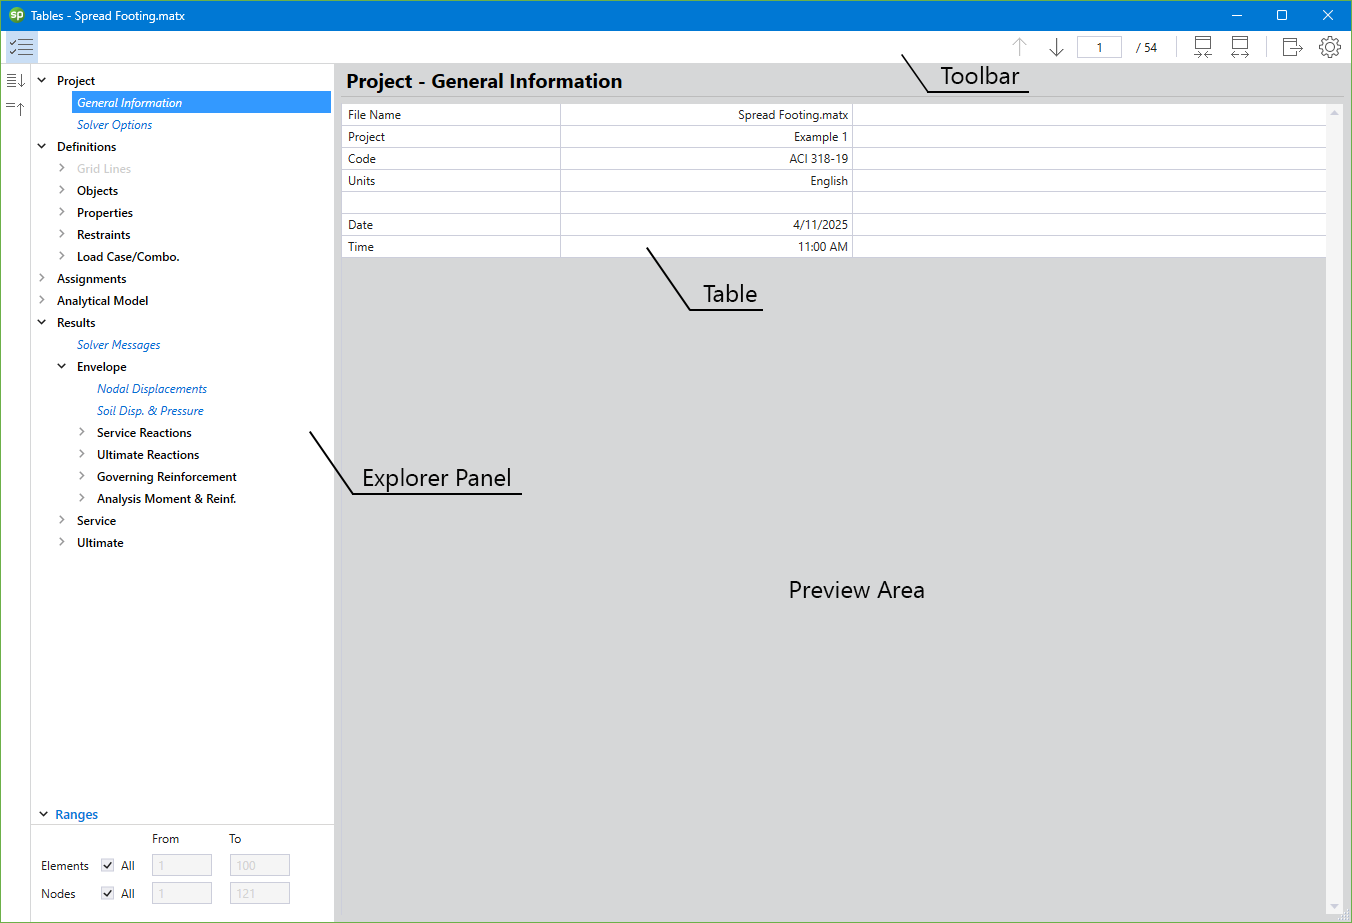1352x923 pixels.
Task: Click the Expand All icon in left sidebar
Action: point(15,79)
